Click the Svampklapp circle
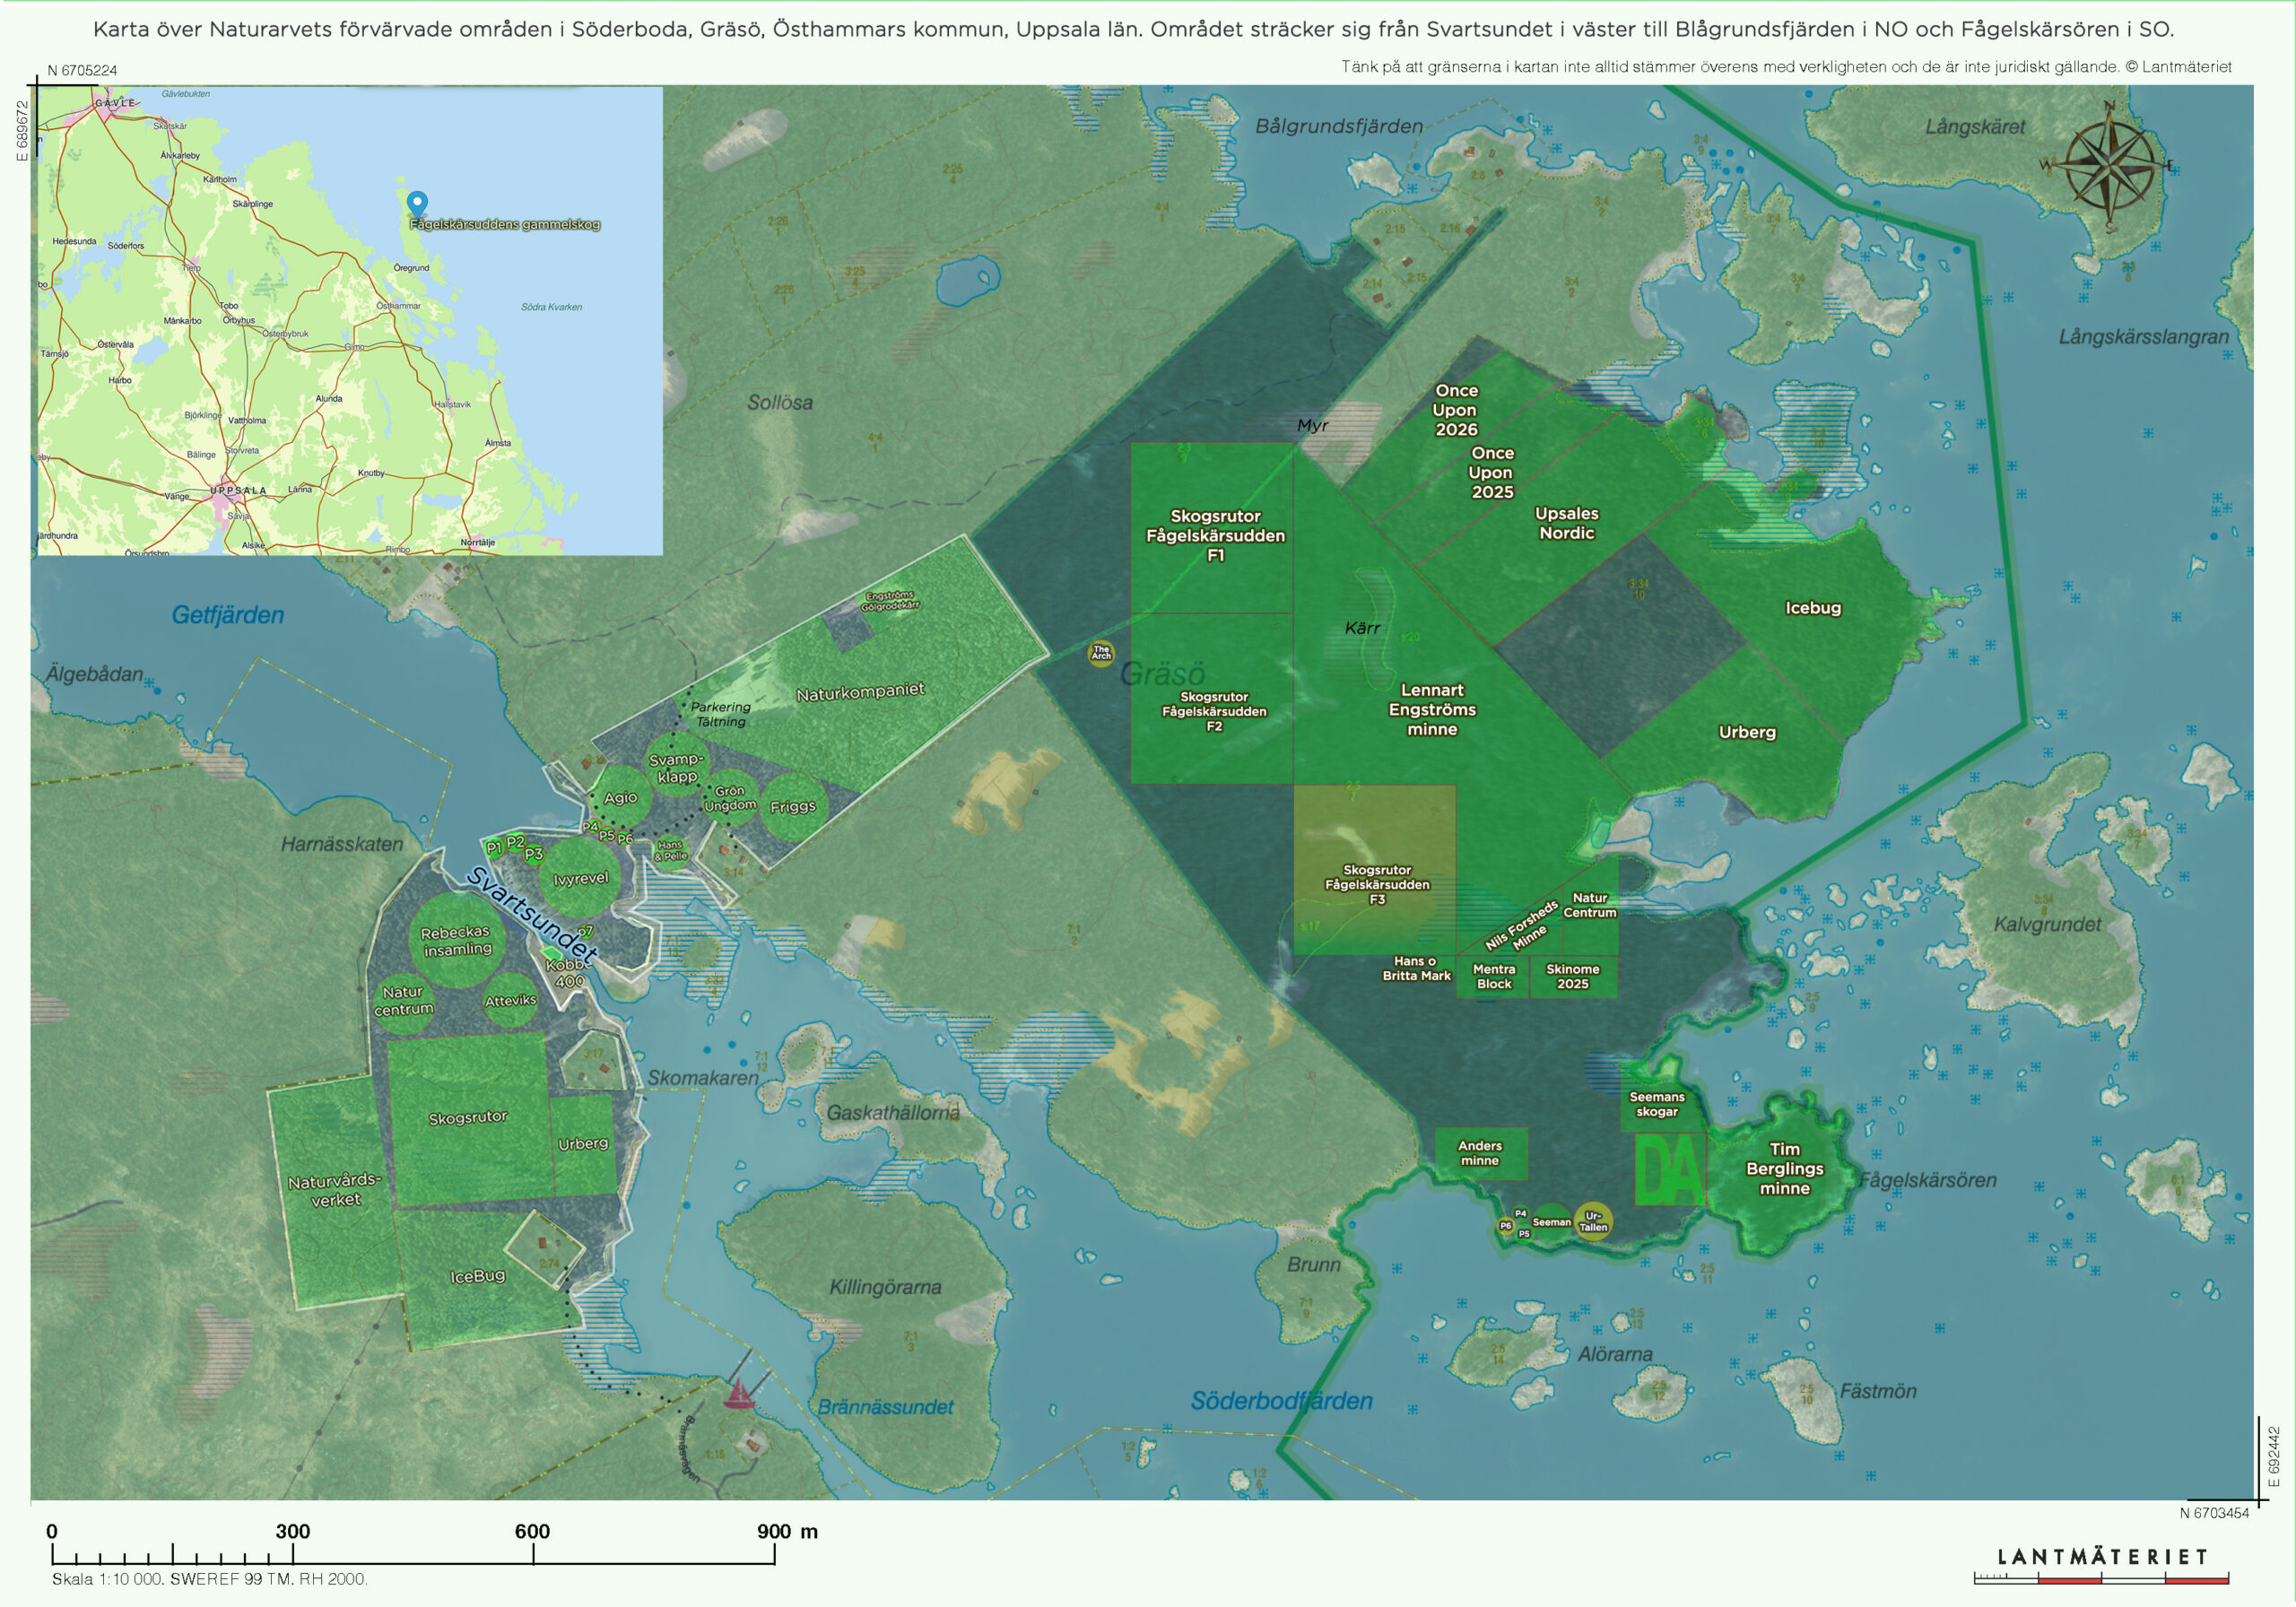This screenshot has width=2296, height=1607. coord(677,767)
